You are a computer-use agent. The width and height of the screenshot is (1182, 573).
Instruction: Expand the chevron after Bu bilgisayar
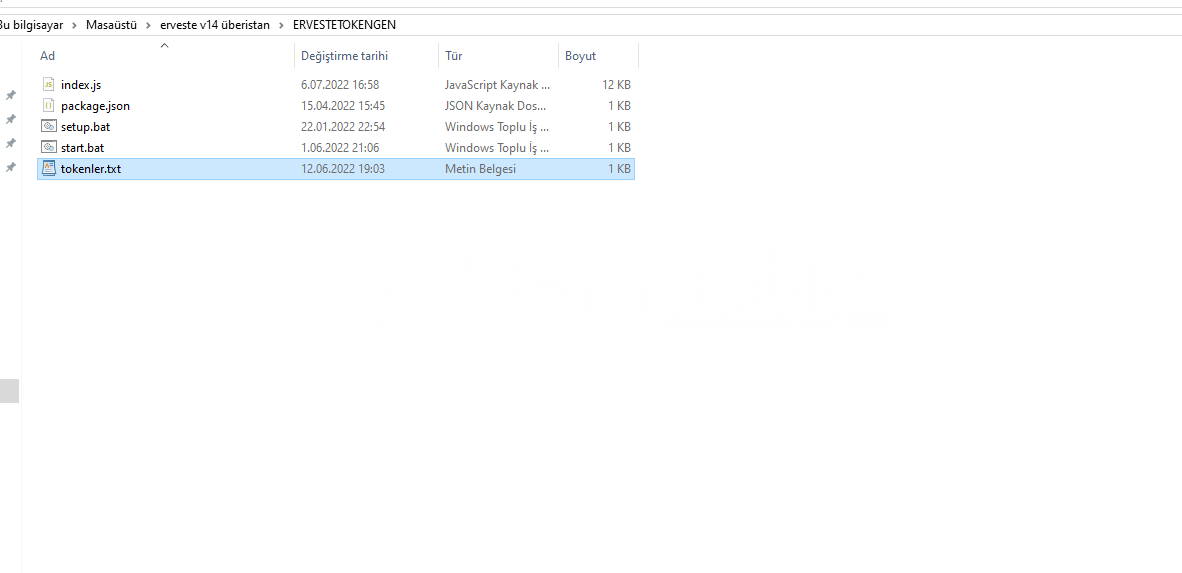(75, 25)
